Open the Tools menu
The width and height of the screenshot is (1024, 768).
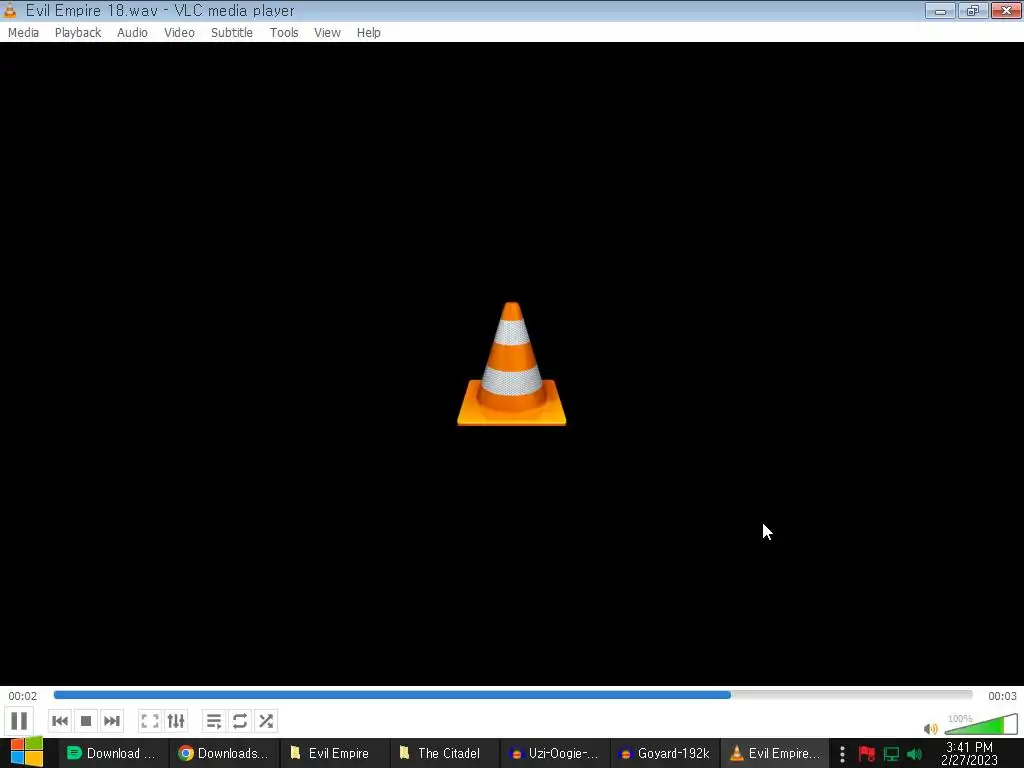[x=284, y=33]
